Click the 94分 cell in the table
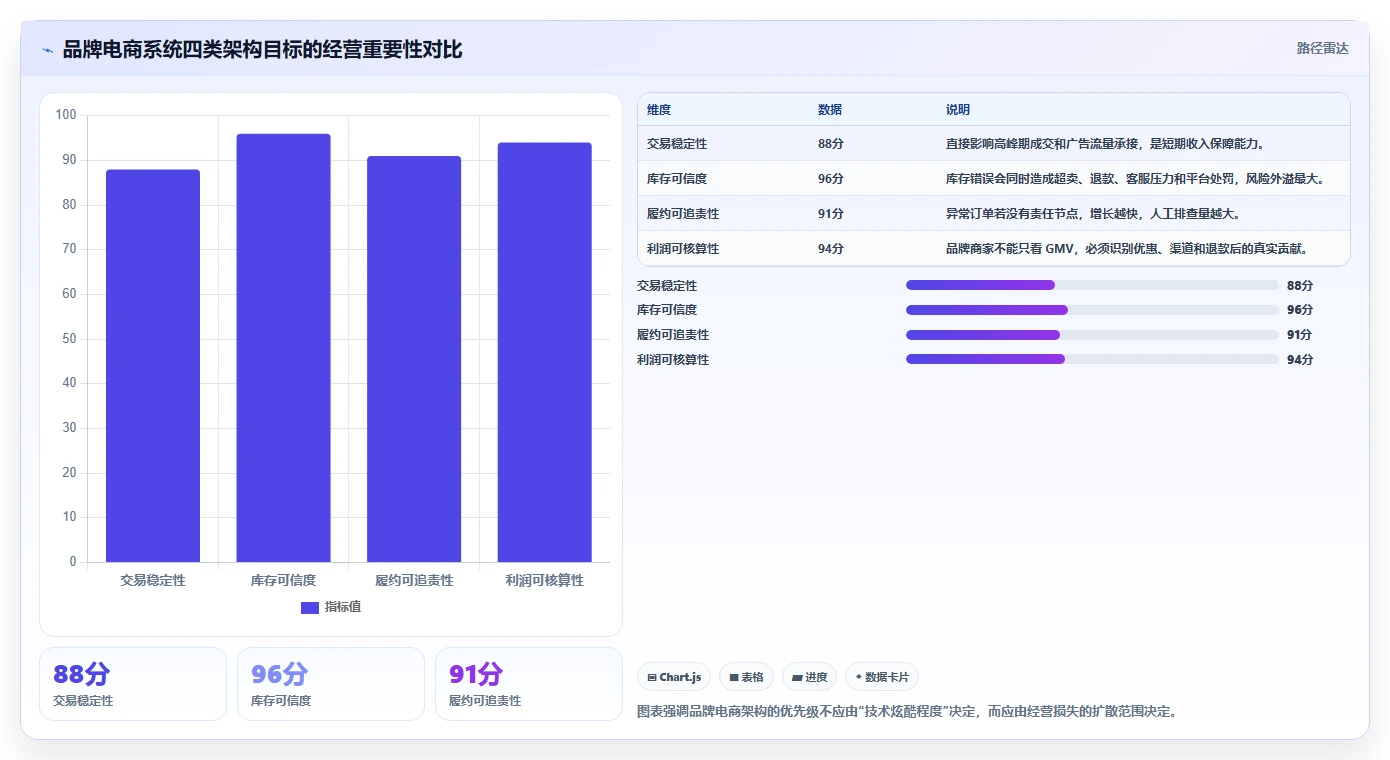 point(831,249)
